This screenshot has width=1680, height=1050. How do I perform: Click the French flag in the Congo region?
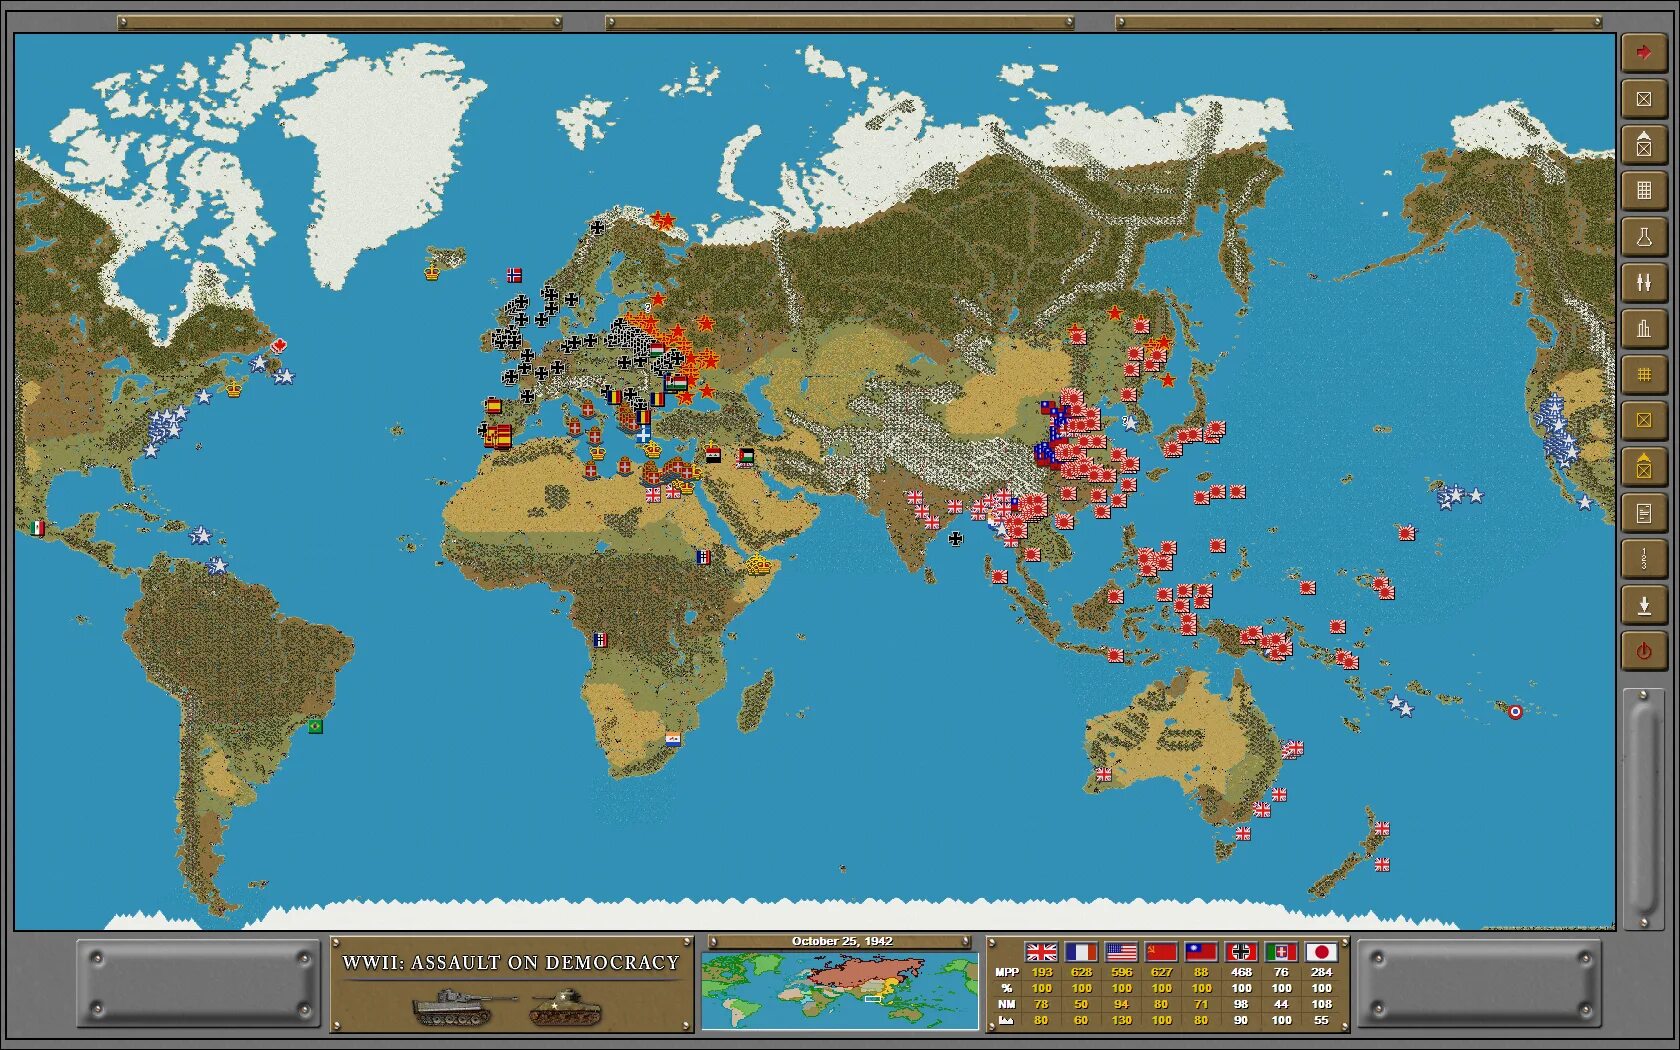(600, 640)
